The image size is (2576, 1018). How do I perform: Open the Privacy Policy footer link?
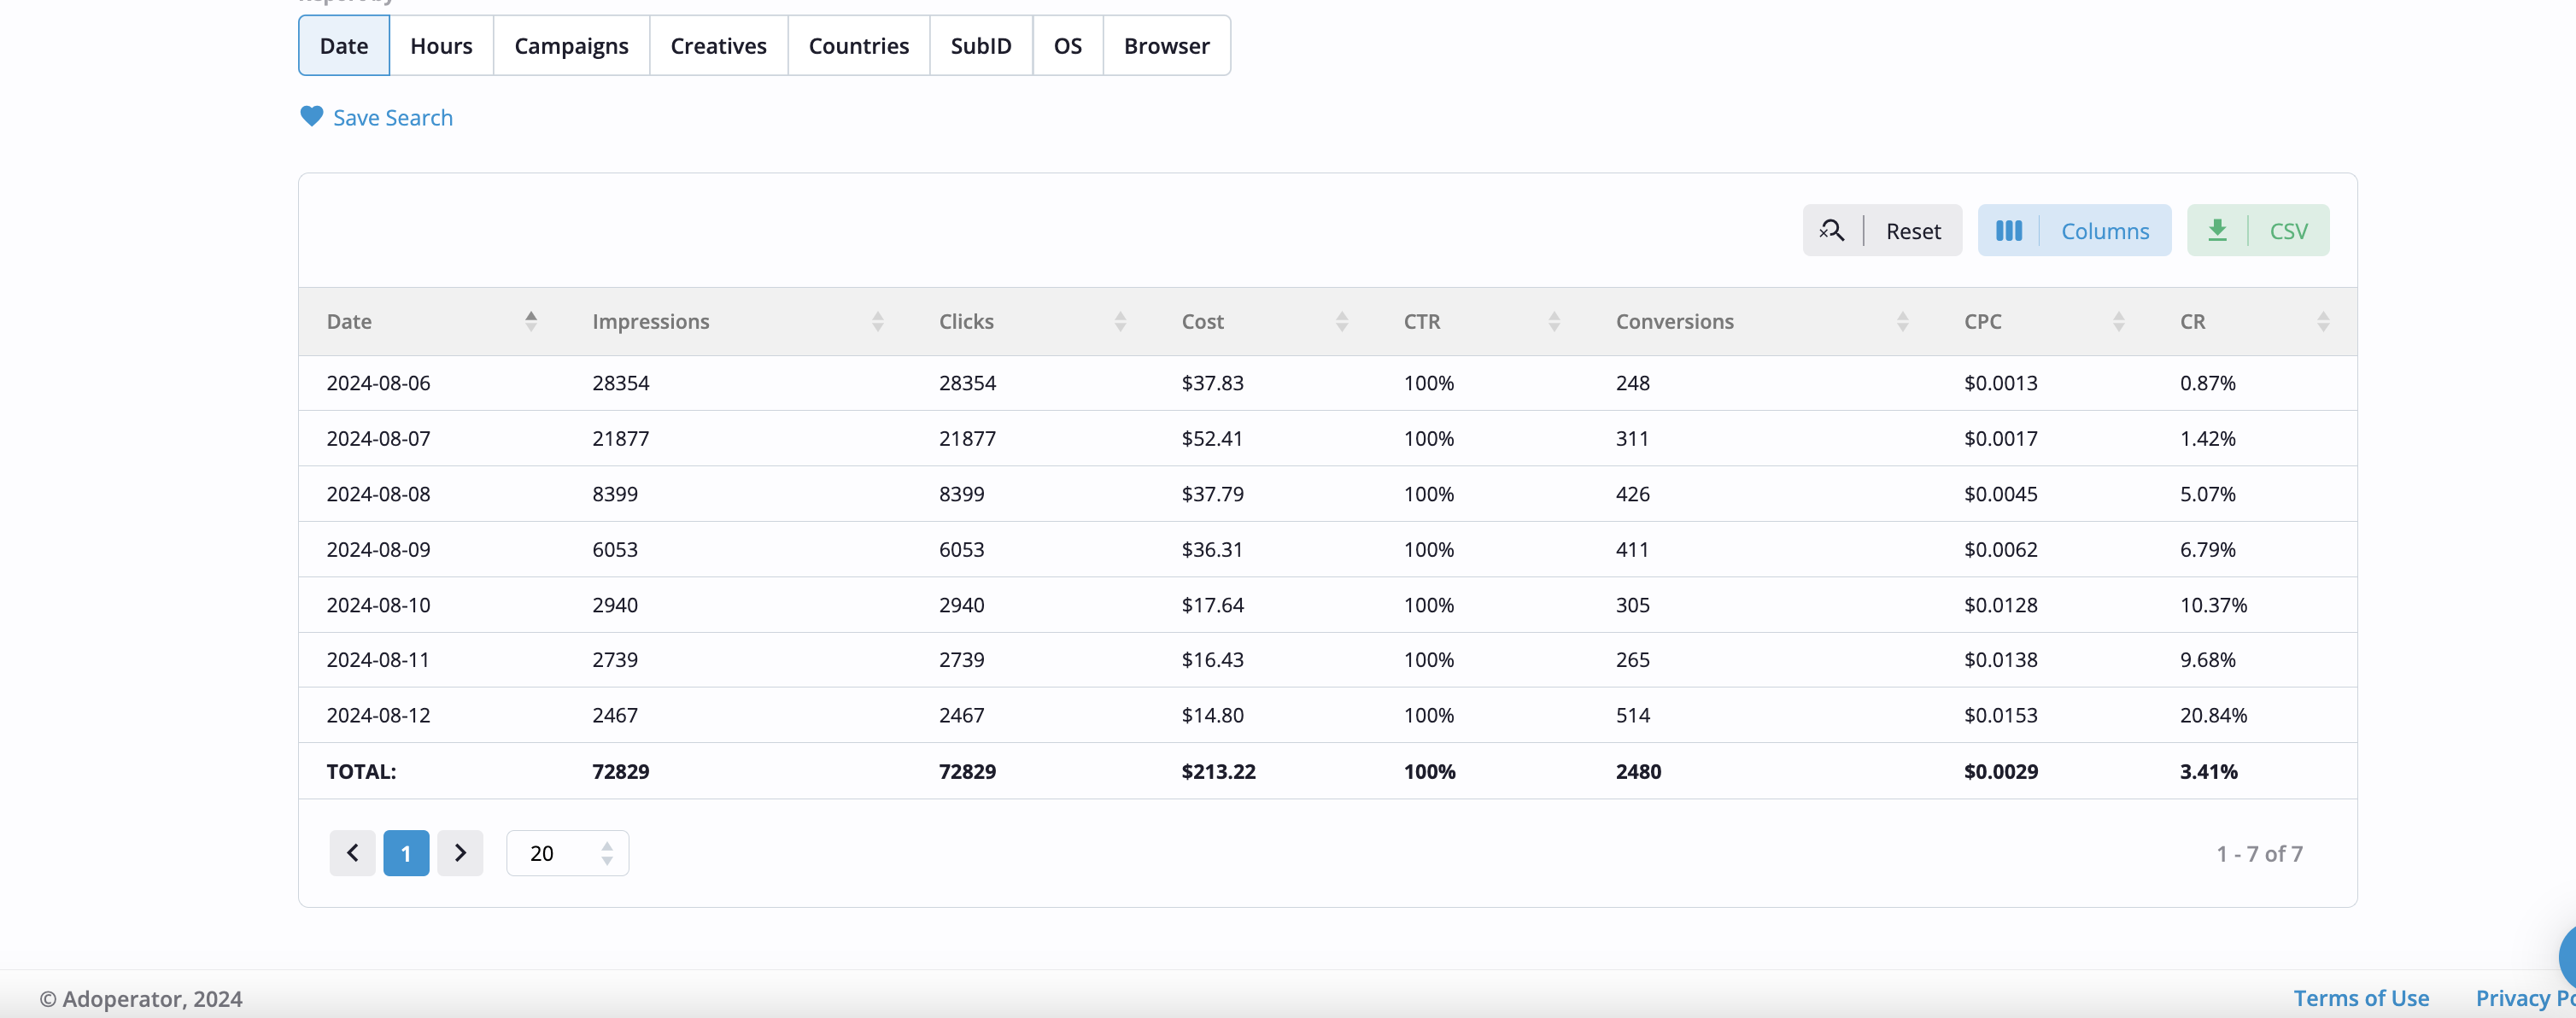2525,998
